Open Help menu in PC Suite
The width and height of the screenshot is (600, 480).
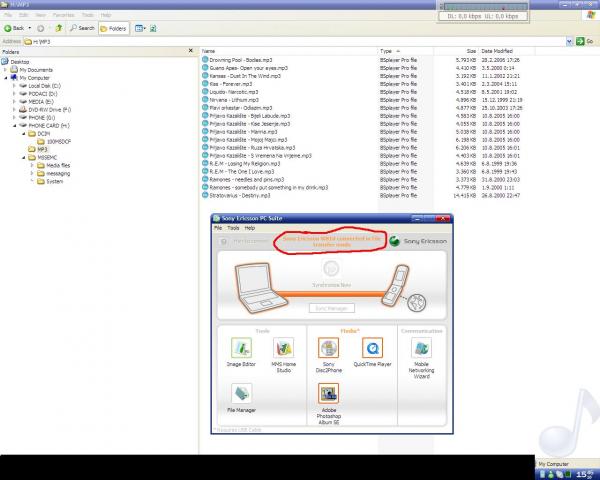tap(249, 228)
